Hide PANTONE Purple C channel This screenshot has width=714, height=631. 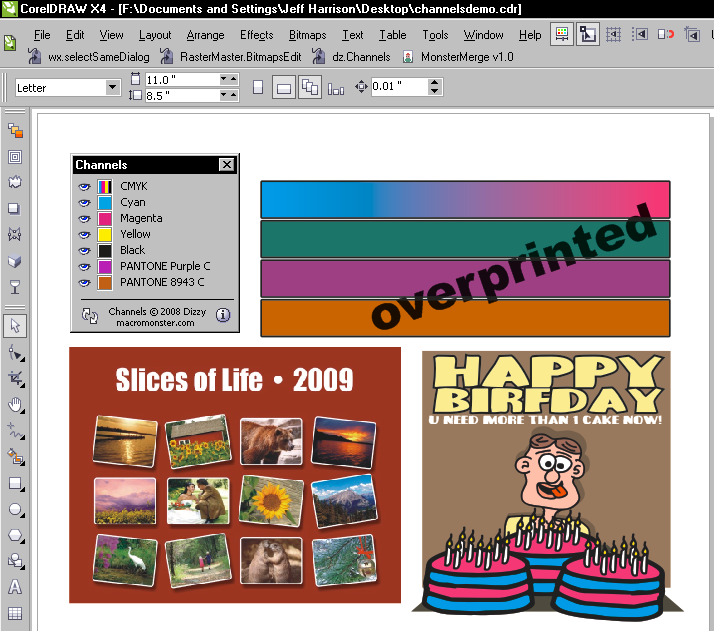coord(84,266)
